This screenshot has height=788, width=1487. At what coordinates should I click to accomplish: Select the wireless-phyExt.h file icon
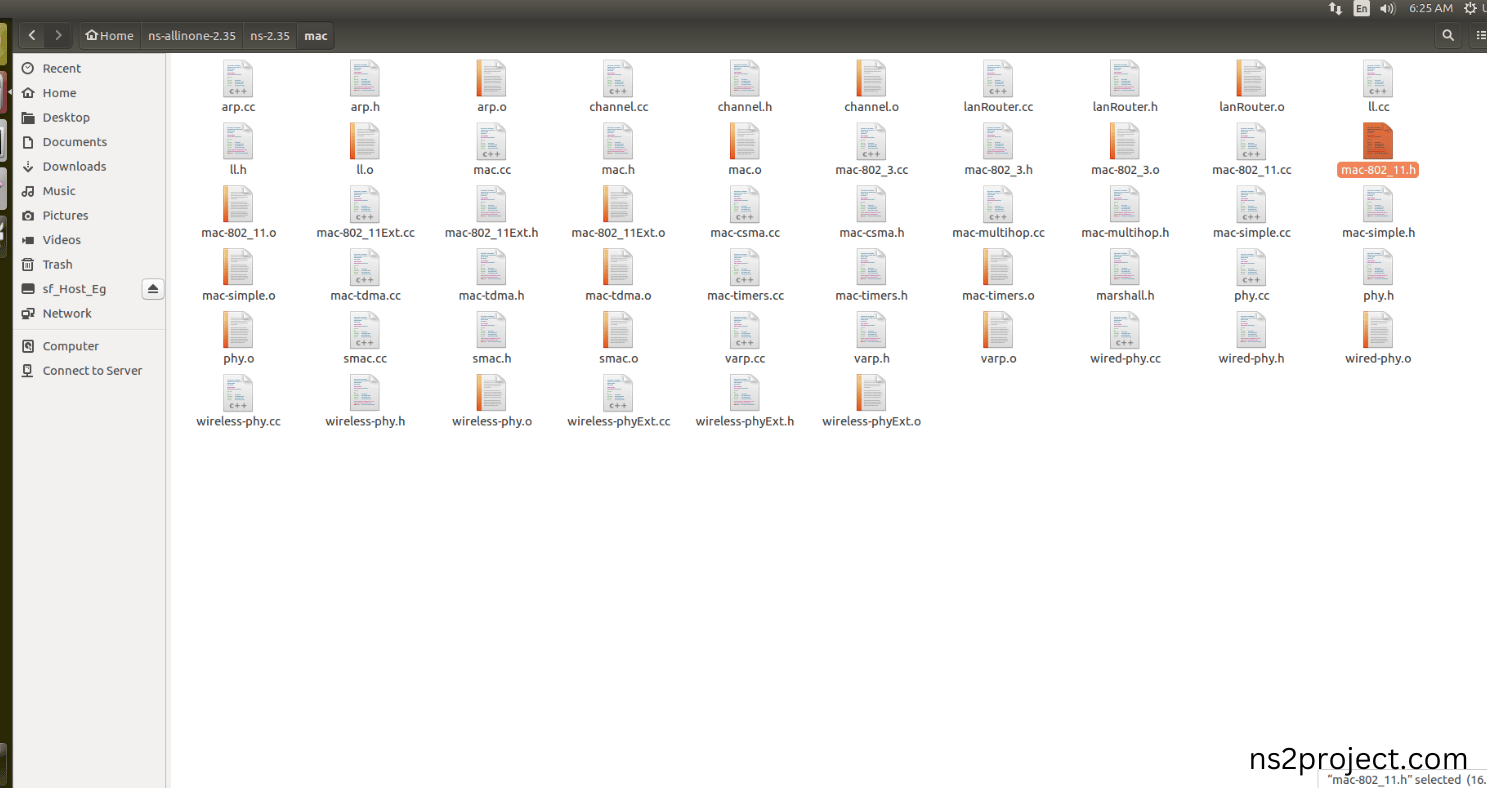coord(745,393)
